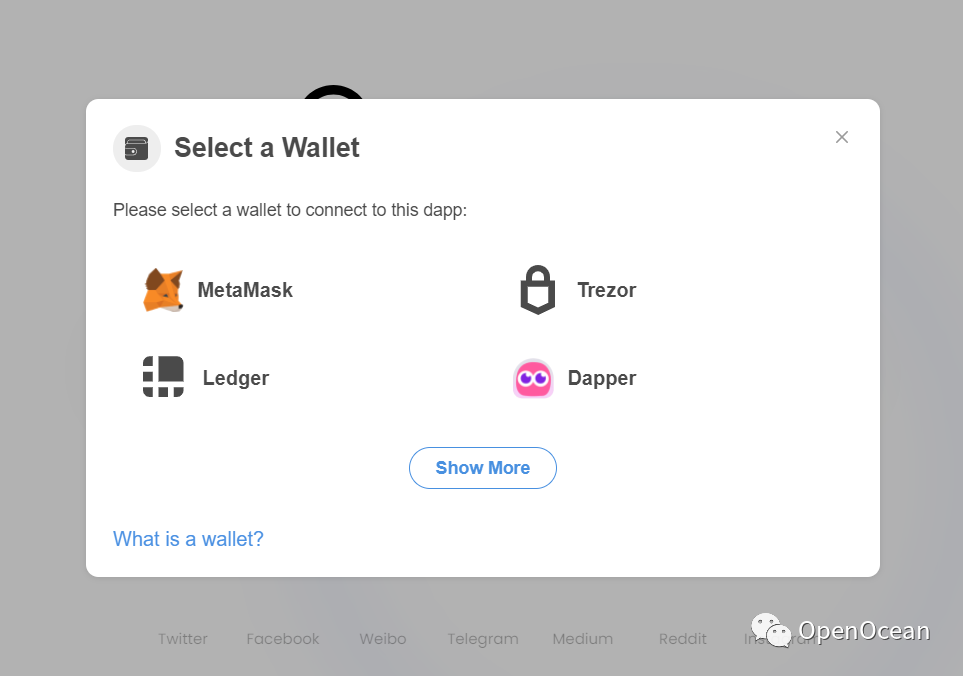Open the Weibo social link
The image size is (963, 676).
coord(382,638)
